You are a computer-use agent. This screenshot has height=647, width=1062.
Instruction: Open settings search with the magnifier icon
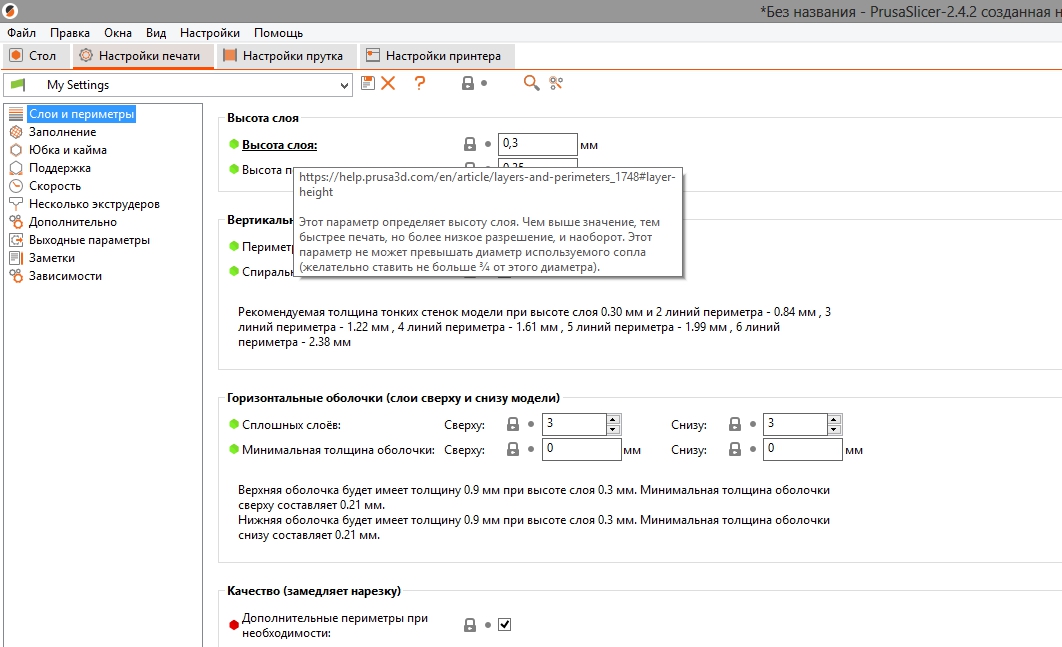click(x=532, y=83)
